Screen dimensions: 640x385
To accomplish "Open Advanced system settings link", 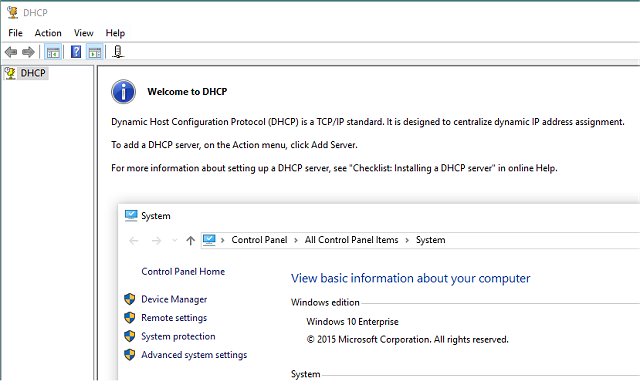I will 194,355.
